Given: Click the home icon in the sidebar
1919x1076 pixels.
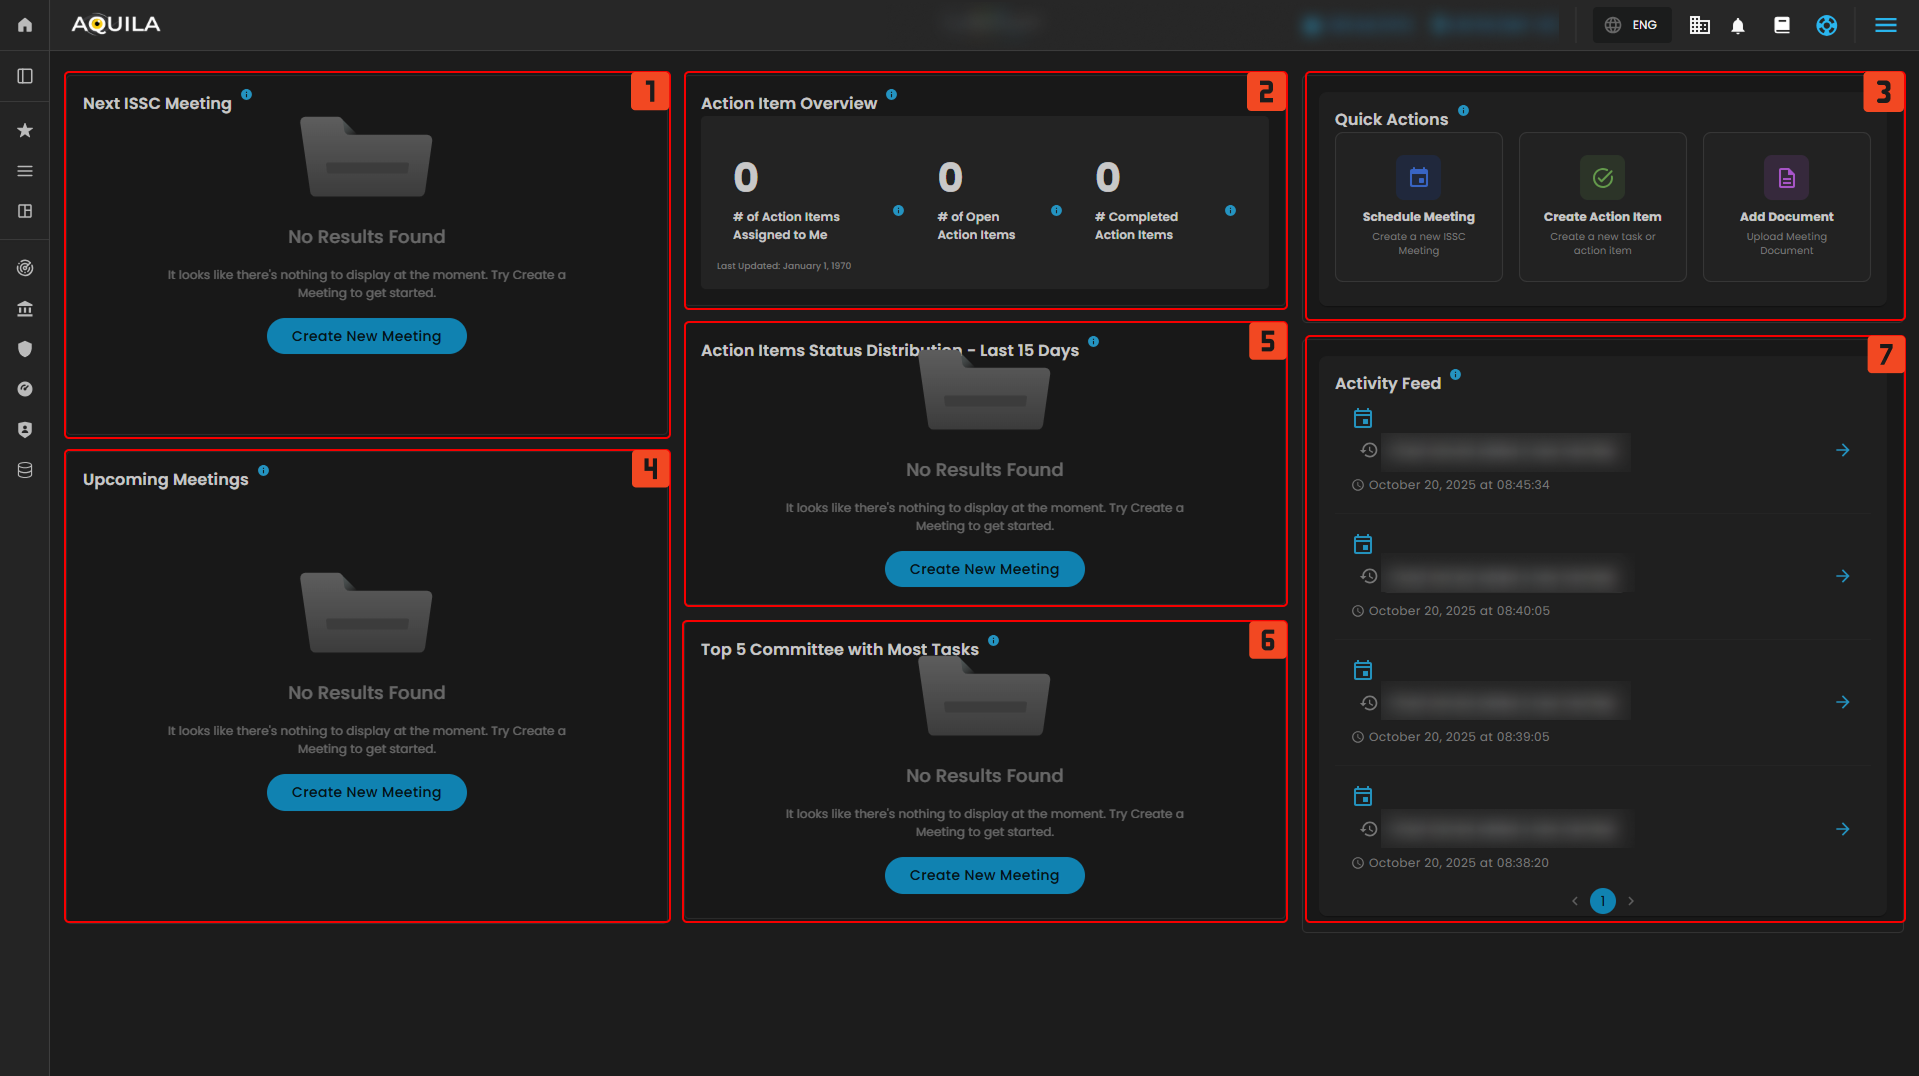Looking at the screenshot, I should click(x=25, y=25).
